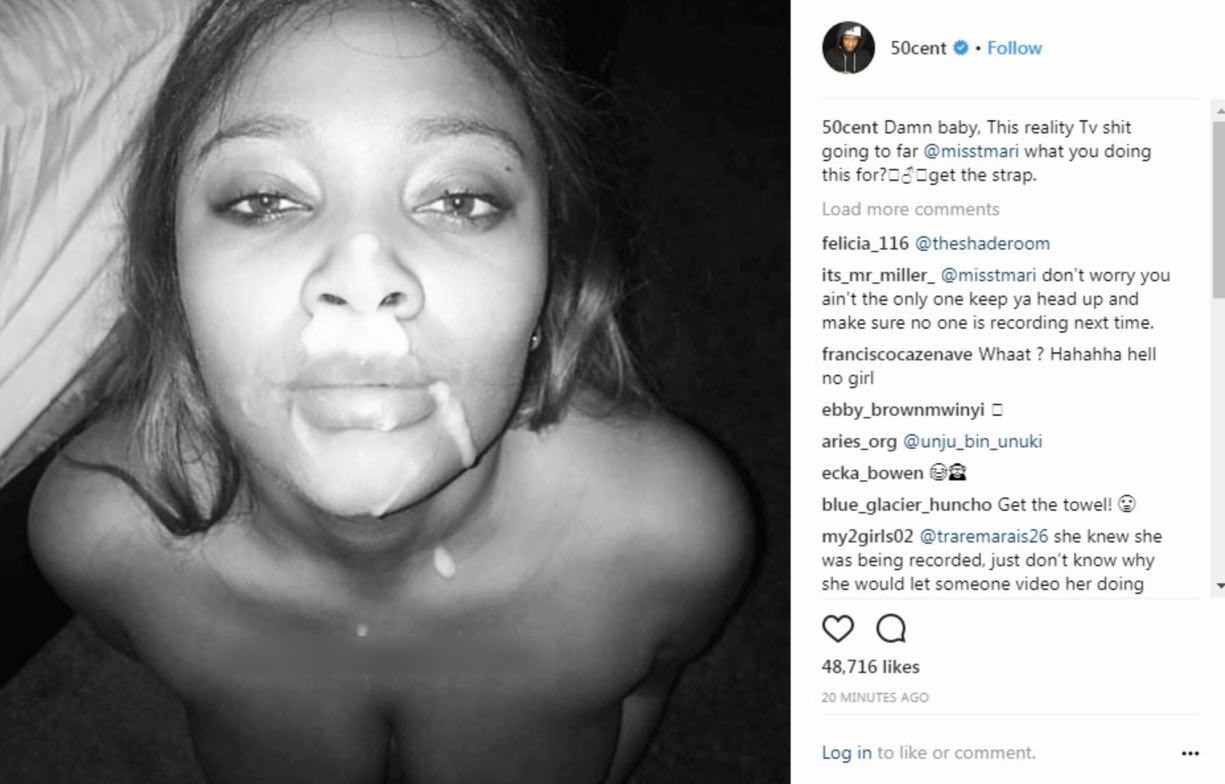
Task: Click the 20 minutes ago timestamp
Action: 874,697
